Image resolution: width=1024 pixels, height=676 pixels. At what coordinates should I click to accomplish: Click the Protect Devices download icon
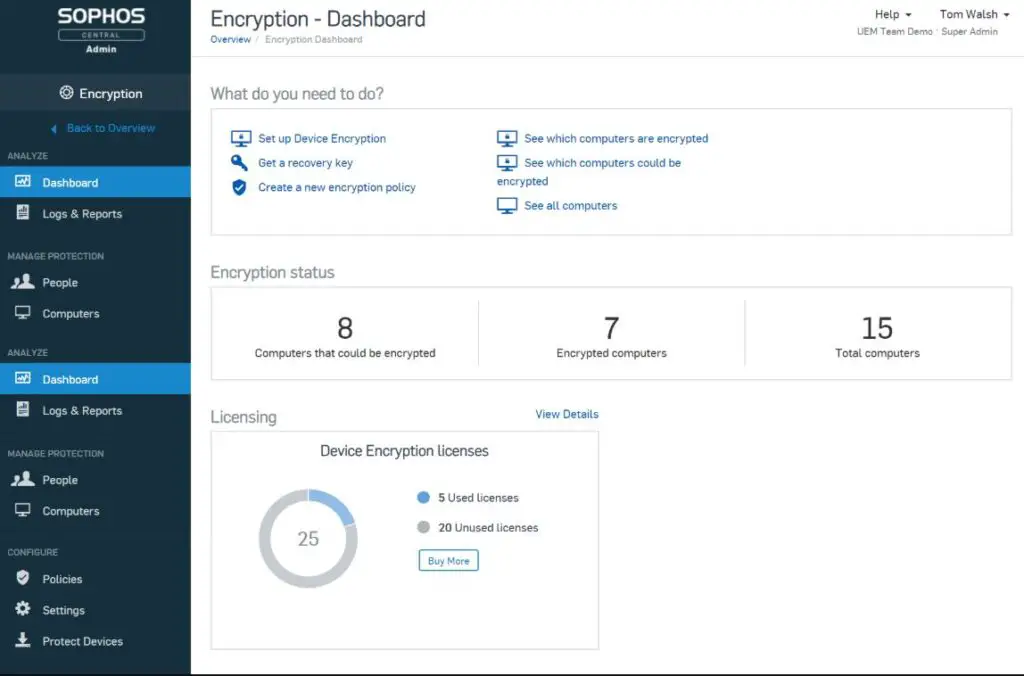pyautogui.click(x=22, y=641)
